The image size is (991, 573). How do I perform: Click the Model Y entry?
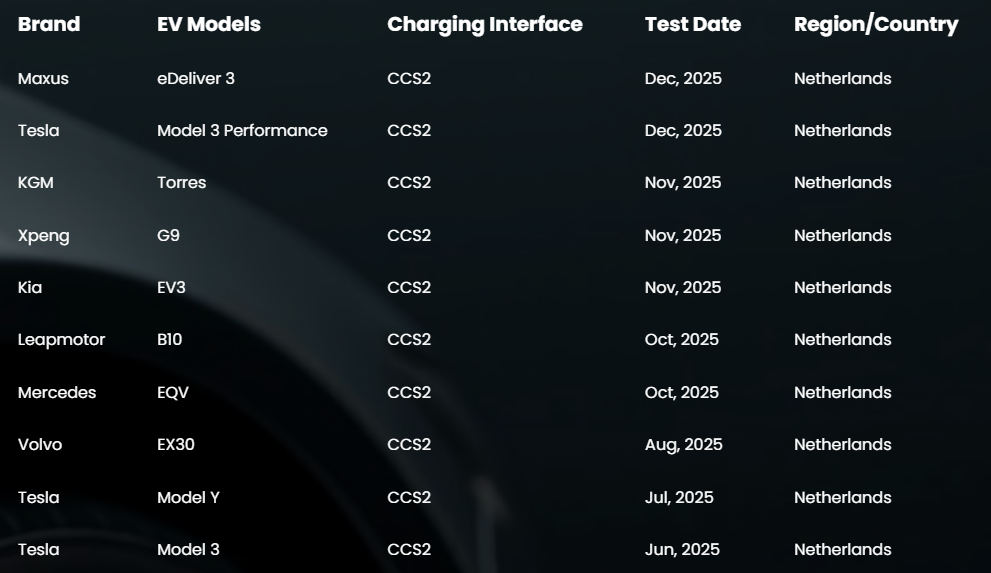tap(188, 498)
